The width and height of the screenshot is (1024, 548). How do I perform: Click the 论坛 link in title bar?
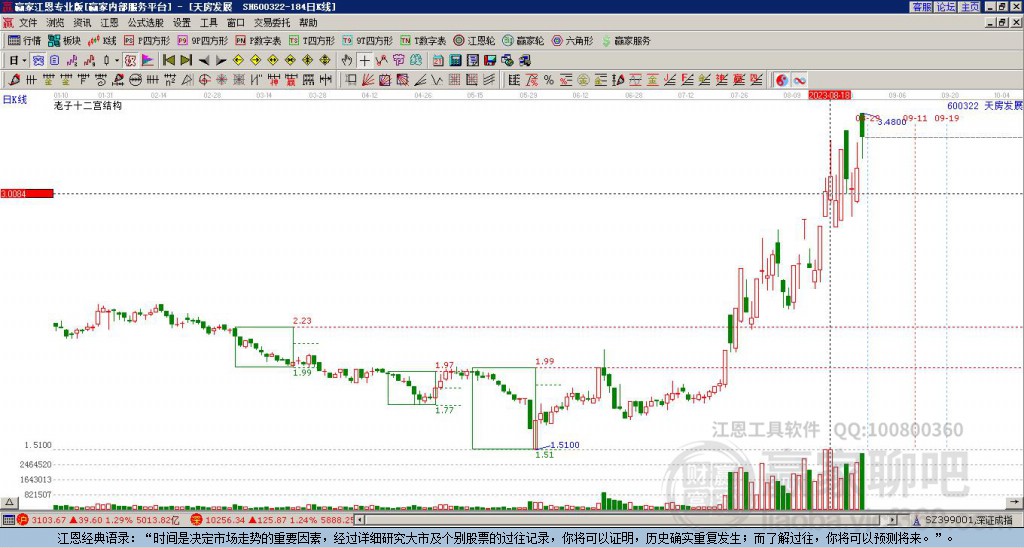pos(946,7)
